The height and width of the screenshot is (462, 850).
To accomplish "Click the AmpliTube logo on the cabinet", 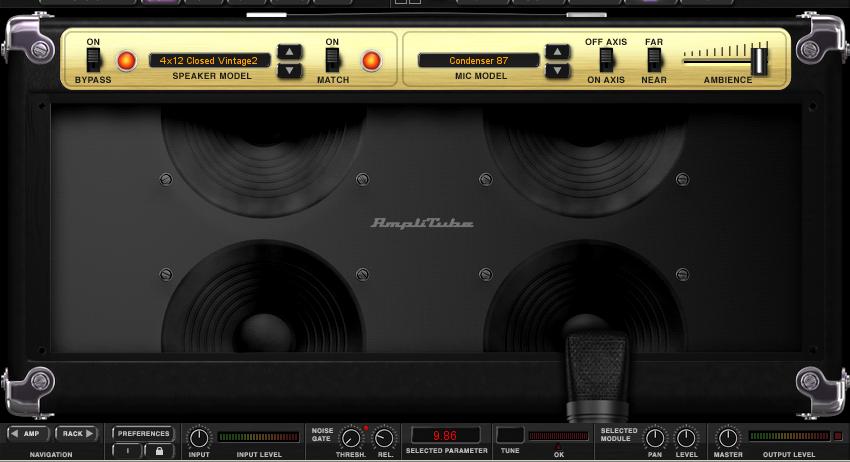I will 422,223.
